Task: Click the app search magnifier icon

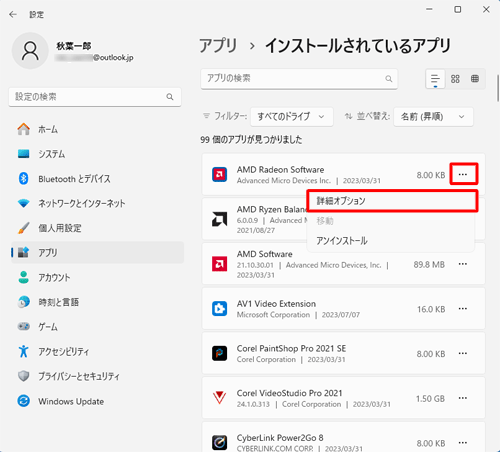Action: (x=388, y=79)
